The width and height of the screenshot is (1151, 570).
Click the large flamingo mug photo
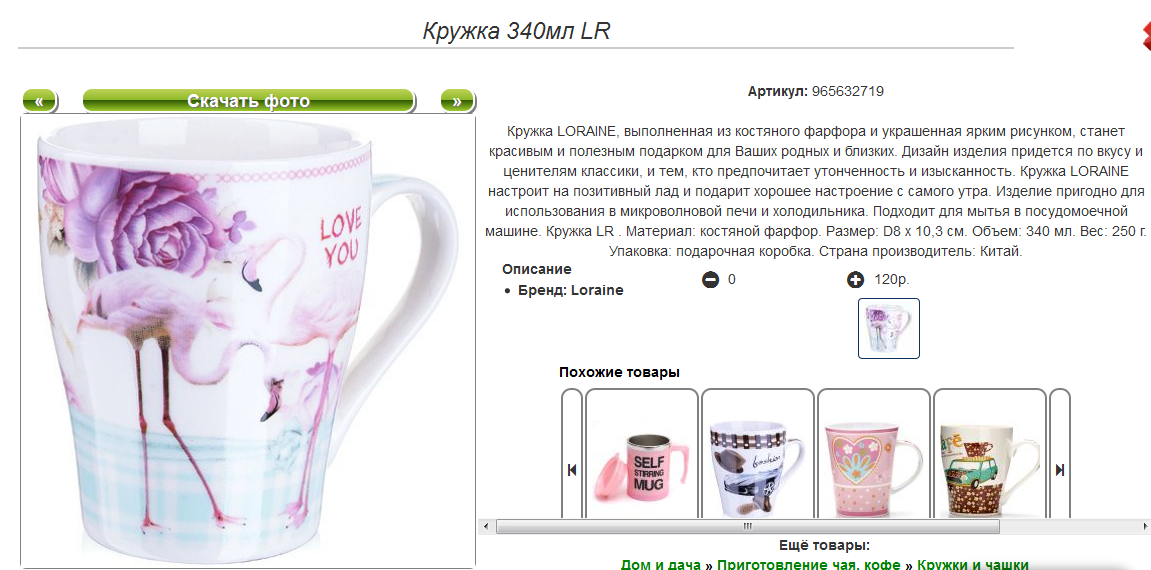click(248, 340)
